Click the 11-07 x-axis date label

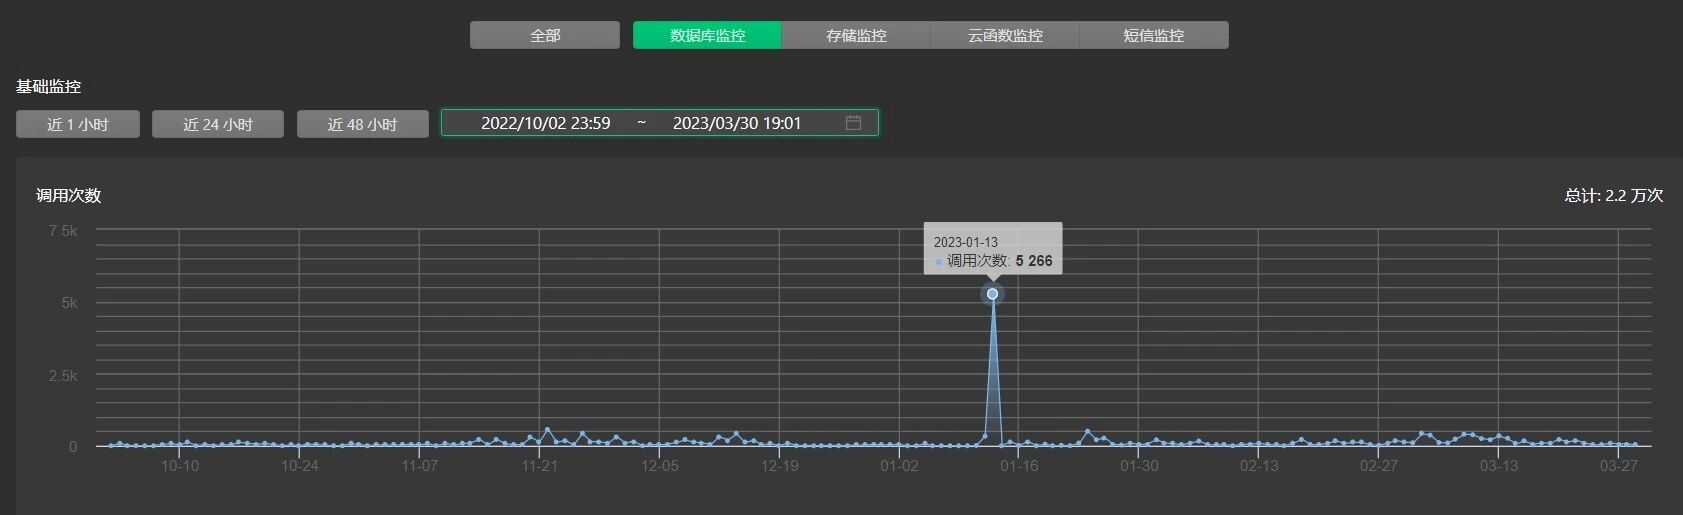(x=420, y=466)
